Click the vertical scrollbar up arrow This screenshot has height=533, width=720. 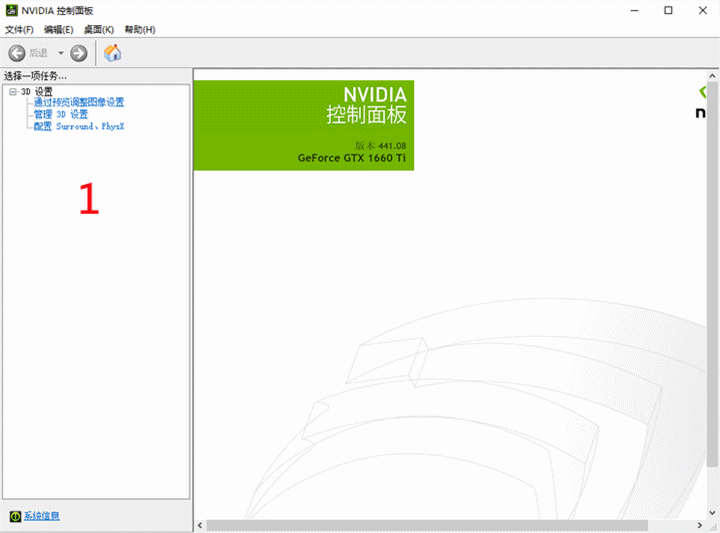click(712, 76)
